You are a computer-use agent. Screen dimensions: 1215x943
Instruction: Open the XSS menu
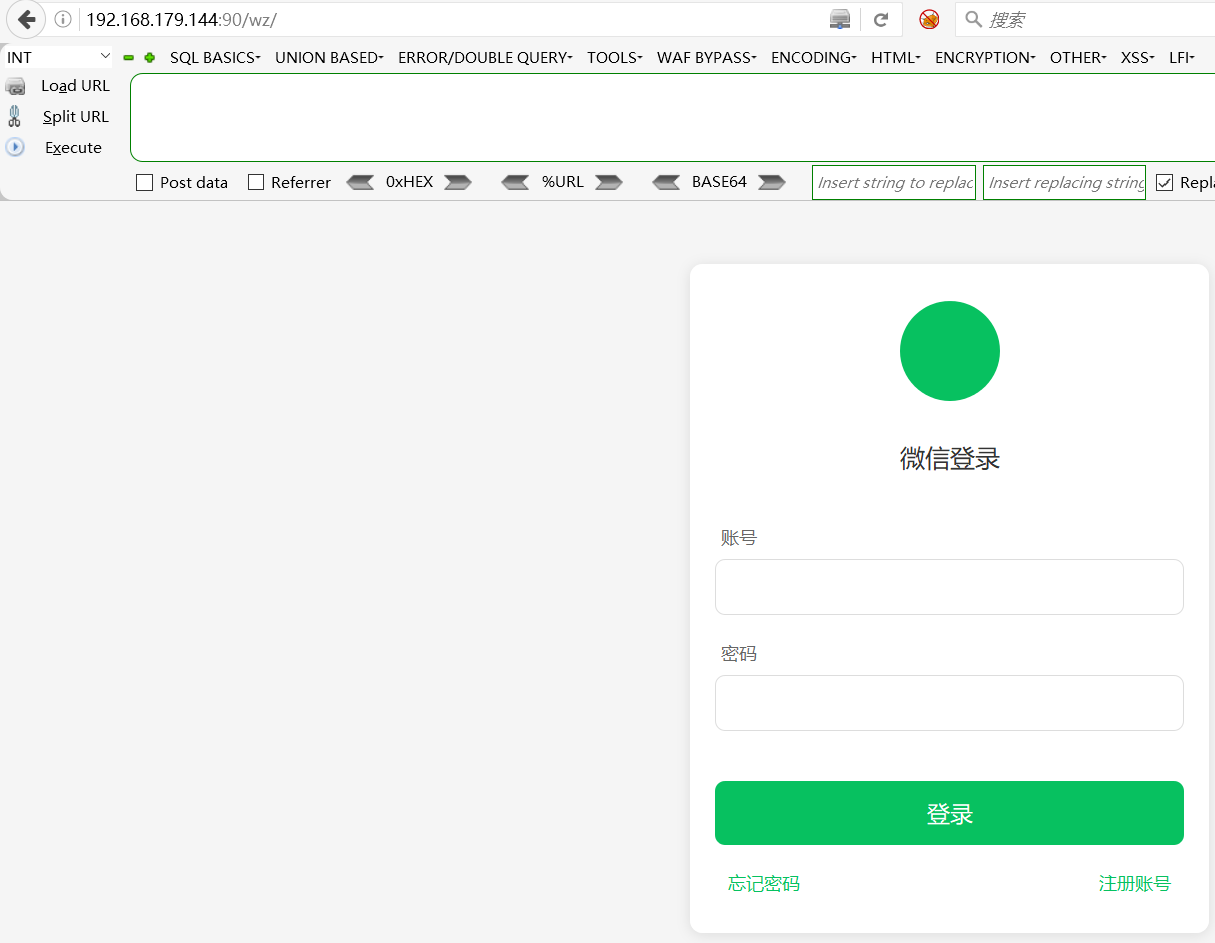coord(1138,57)
